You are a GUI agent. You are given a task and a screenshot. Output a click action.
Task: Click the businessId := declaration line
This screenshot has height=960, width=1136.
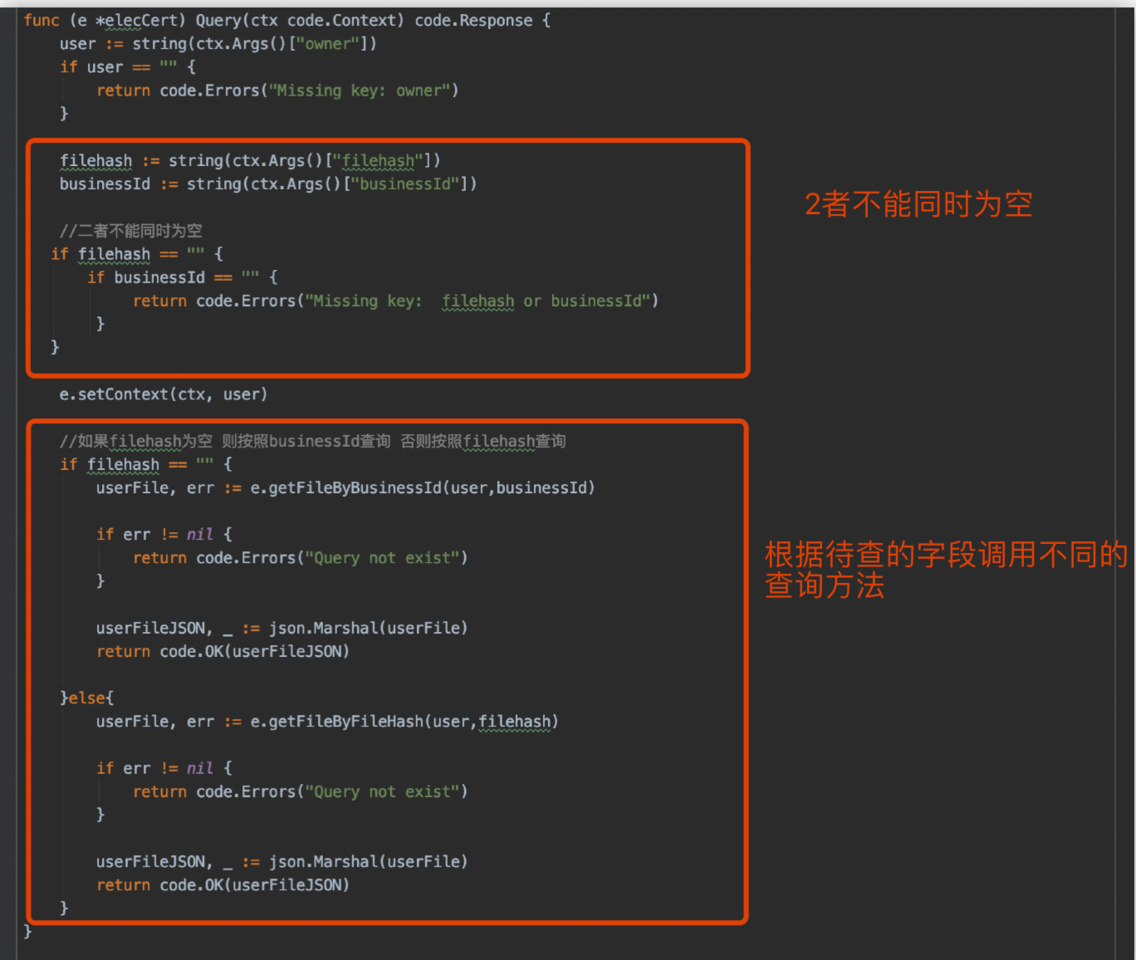coord(268,184)
